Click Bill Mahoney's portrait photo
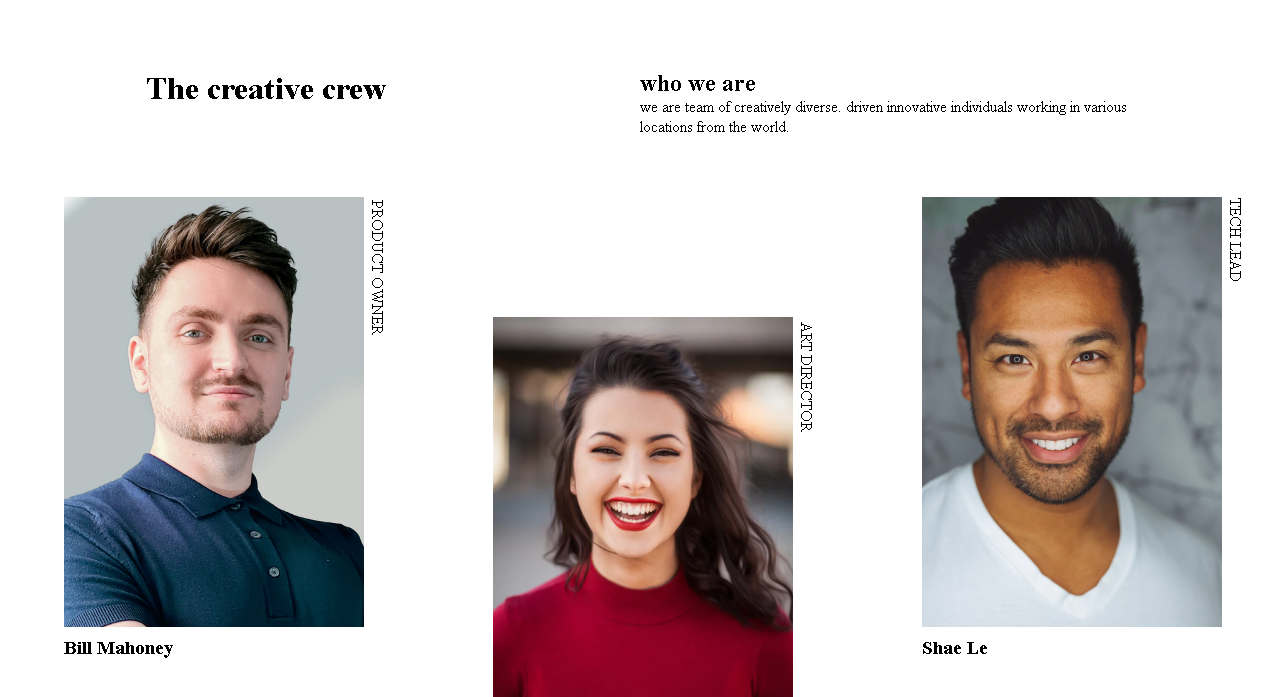Image resolution: width=1285 pixels, height=697 pixels. point(214,412)
